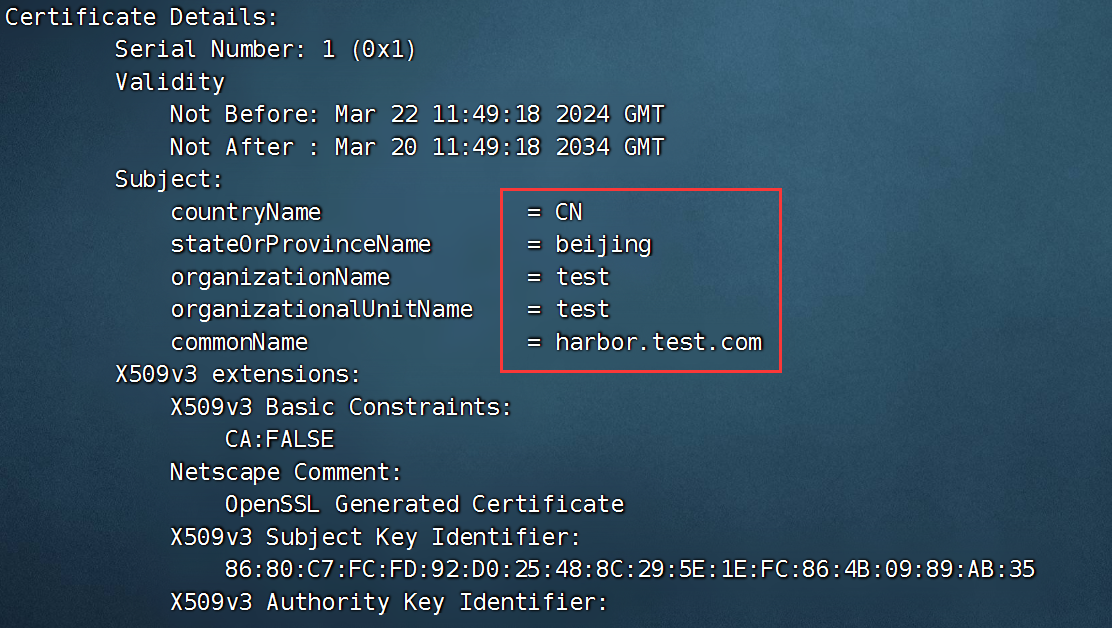Click the stateOrProvinceName field label
The width and height of the screenshot is (1112, 628).
tap(301, 244)
